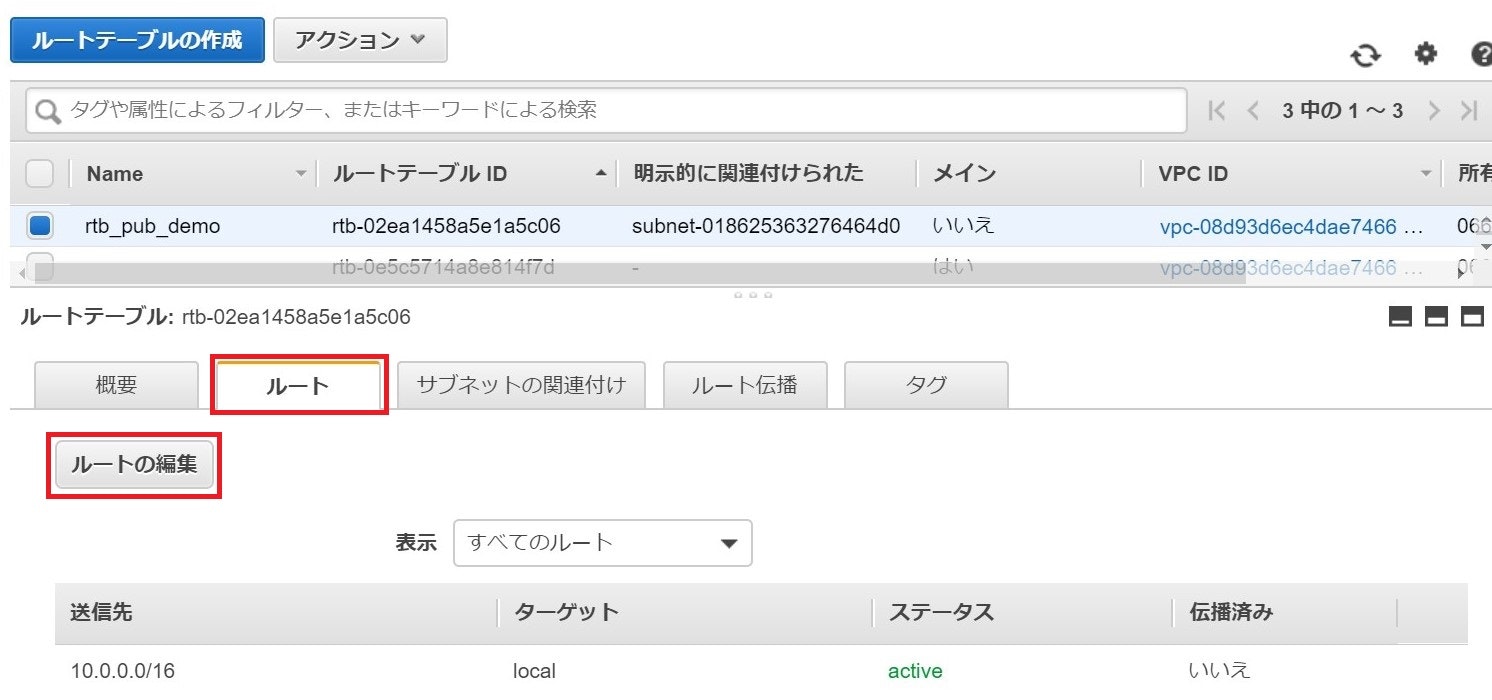The width and height of the screenshot is (1492, 700).
Task: Click the active status text
Action: click(915, 671)
